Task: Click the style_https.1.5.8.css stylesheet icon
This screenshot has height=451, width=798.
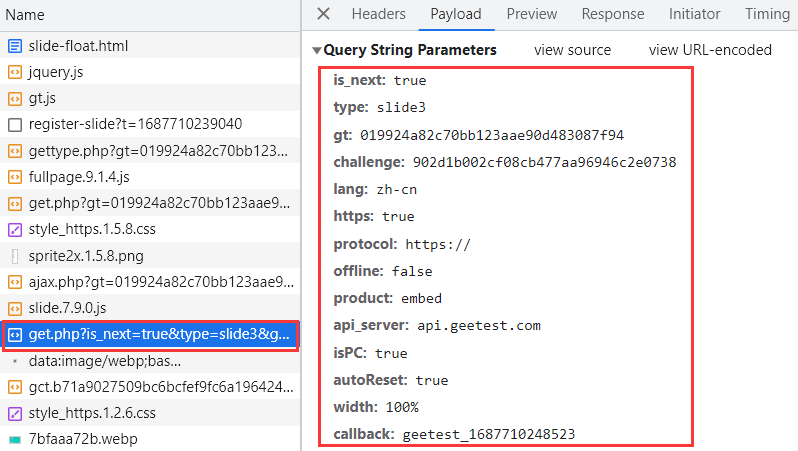Action: pyautogui.click(x=15, y=229)
